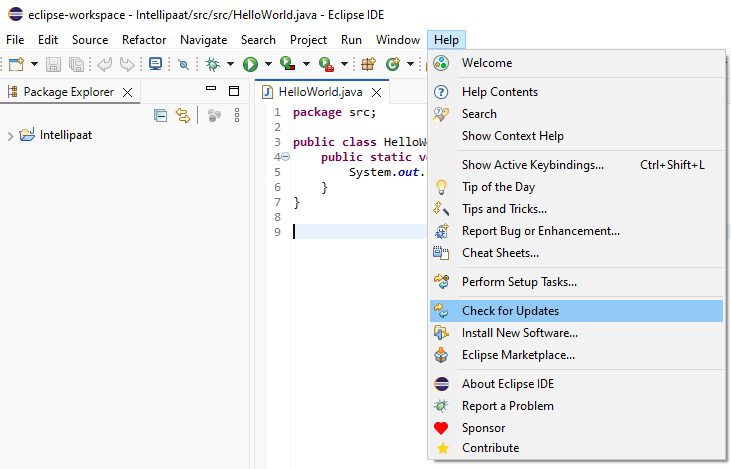Viewport: 731px width, 469px height.
Task: Select Sponsor with heart icon
Action: (x=576, y=428)
